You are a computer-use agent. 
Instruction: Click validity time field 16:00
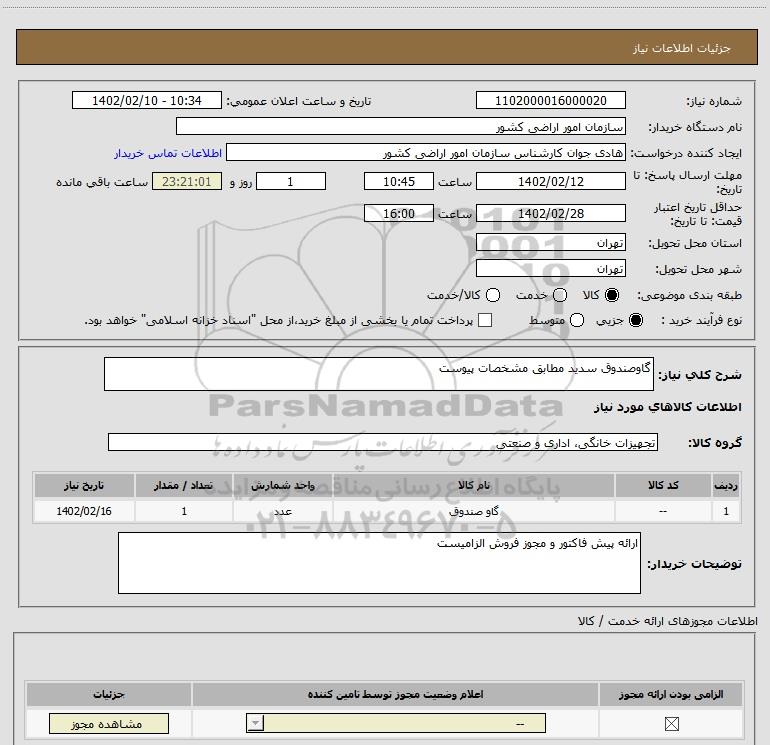click(x=399, y=213)
